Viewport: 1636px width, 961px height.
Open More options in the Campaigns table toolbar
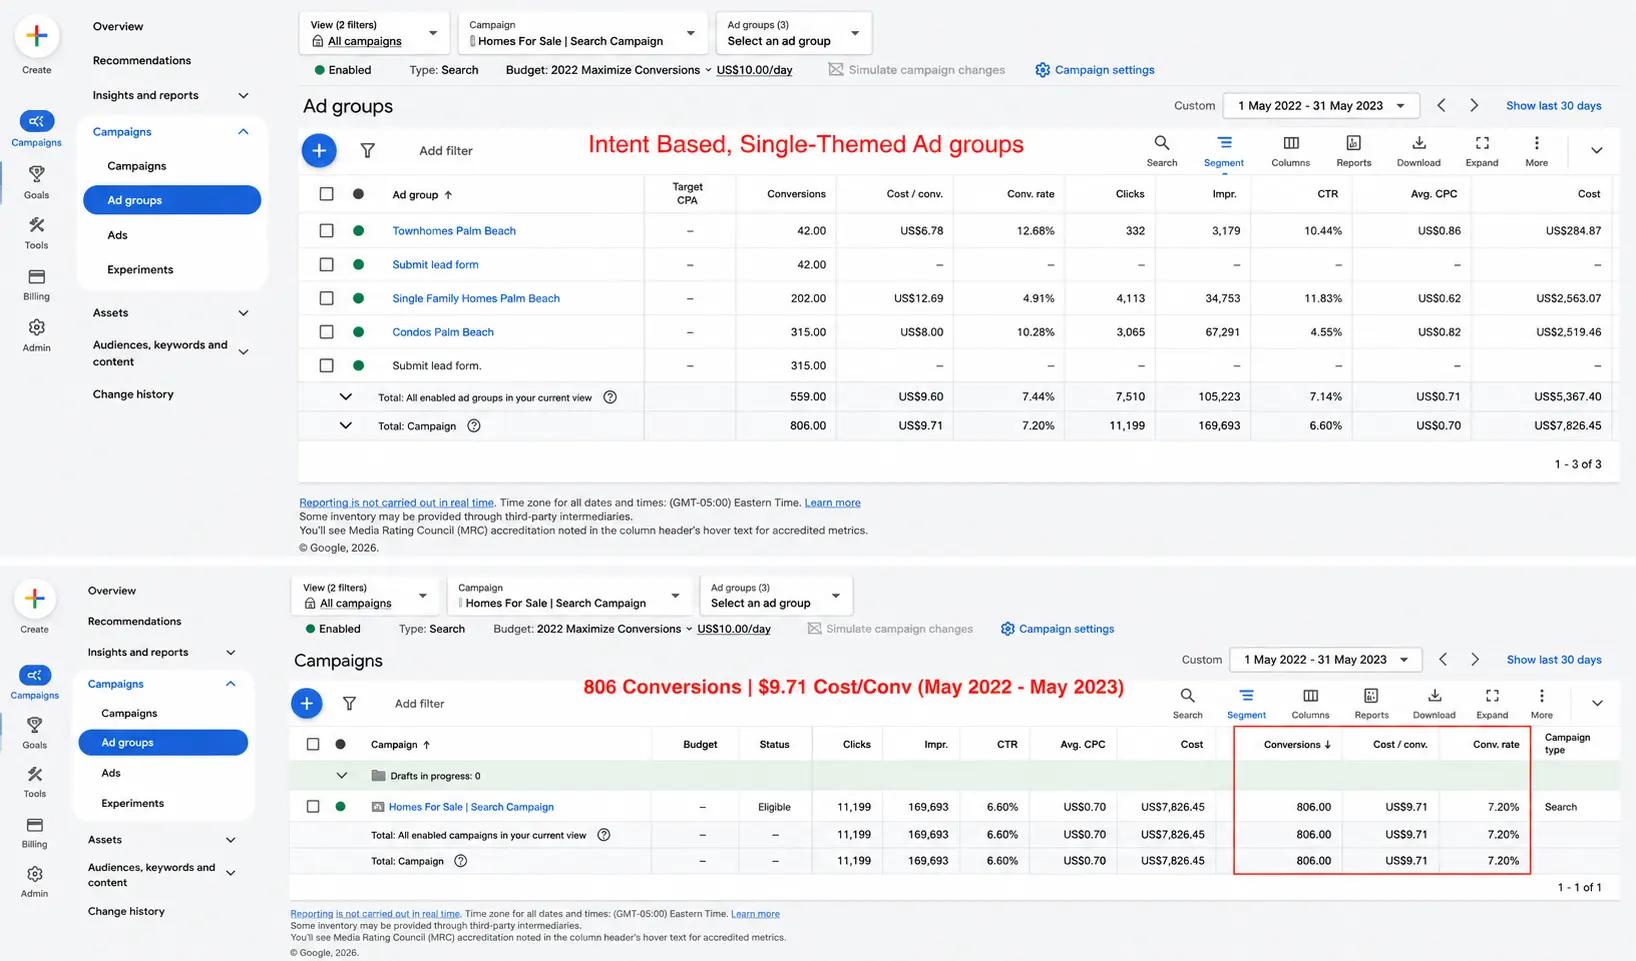[x=1541, y=703]
